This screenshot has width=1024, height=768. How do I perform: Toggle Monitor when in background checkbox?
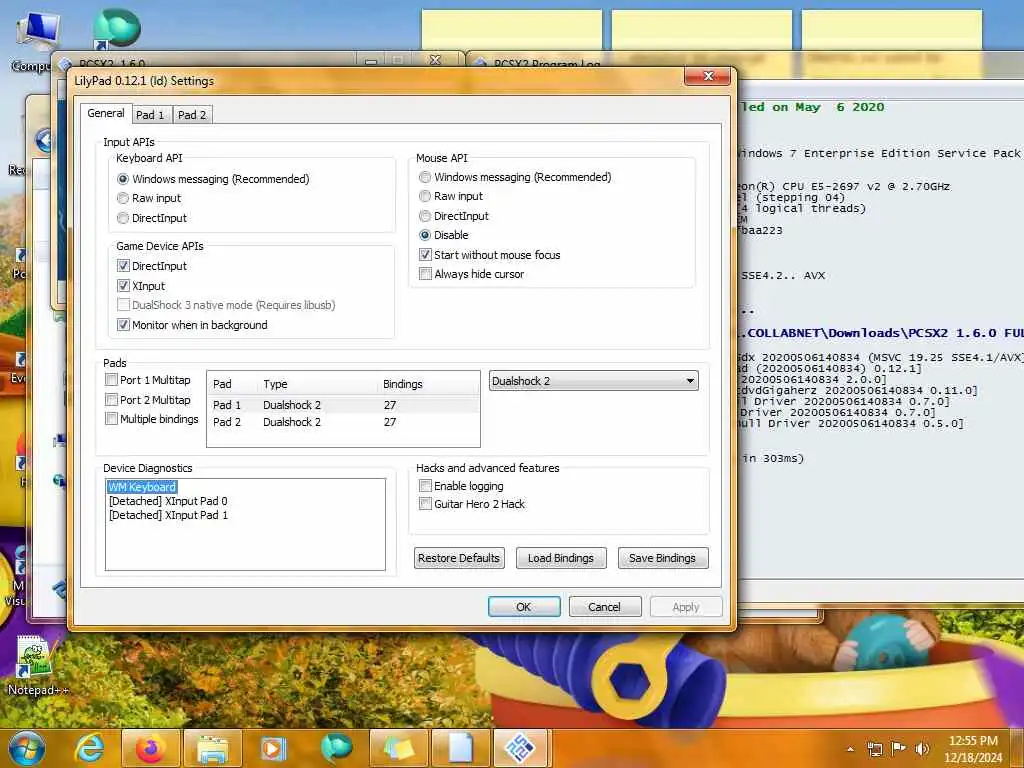click(x=193, y=325)
